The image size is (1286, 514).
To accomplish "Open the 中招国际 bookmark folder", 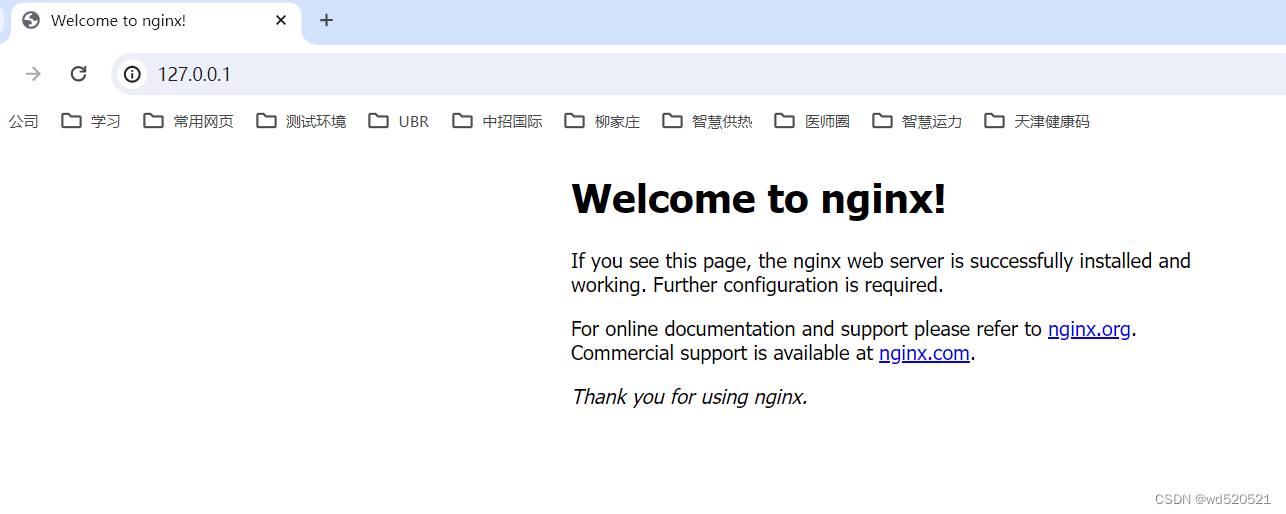I will 497,121.
